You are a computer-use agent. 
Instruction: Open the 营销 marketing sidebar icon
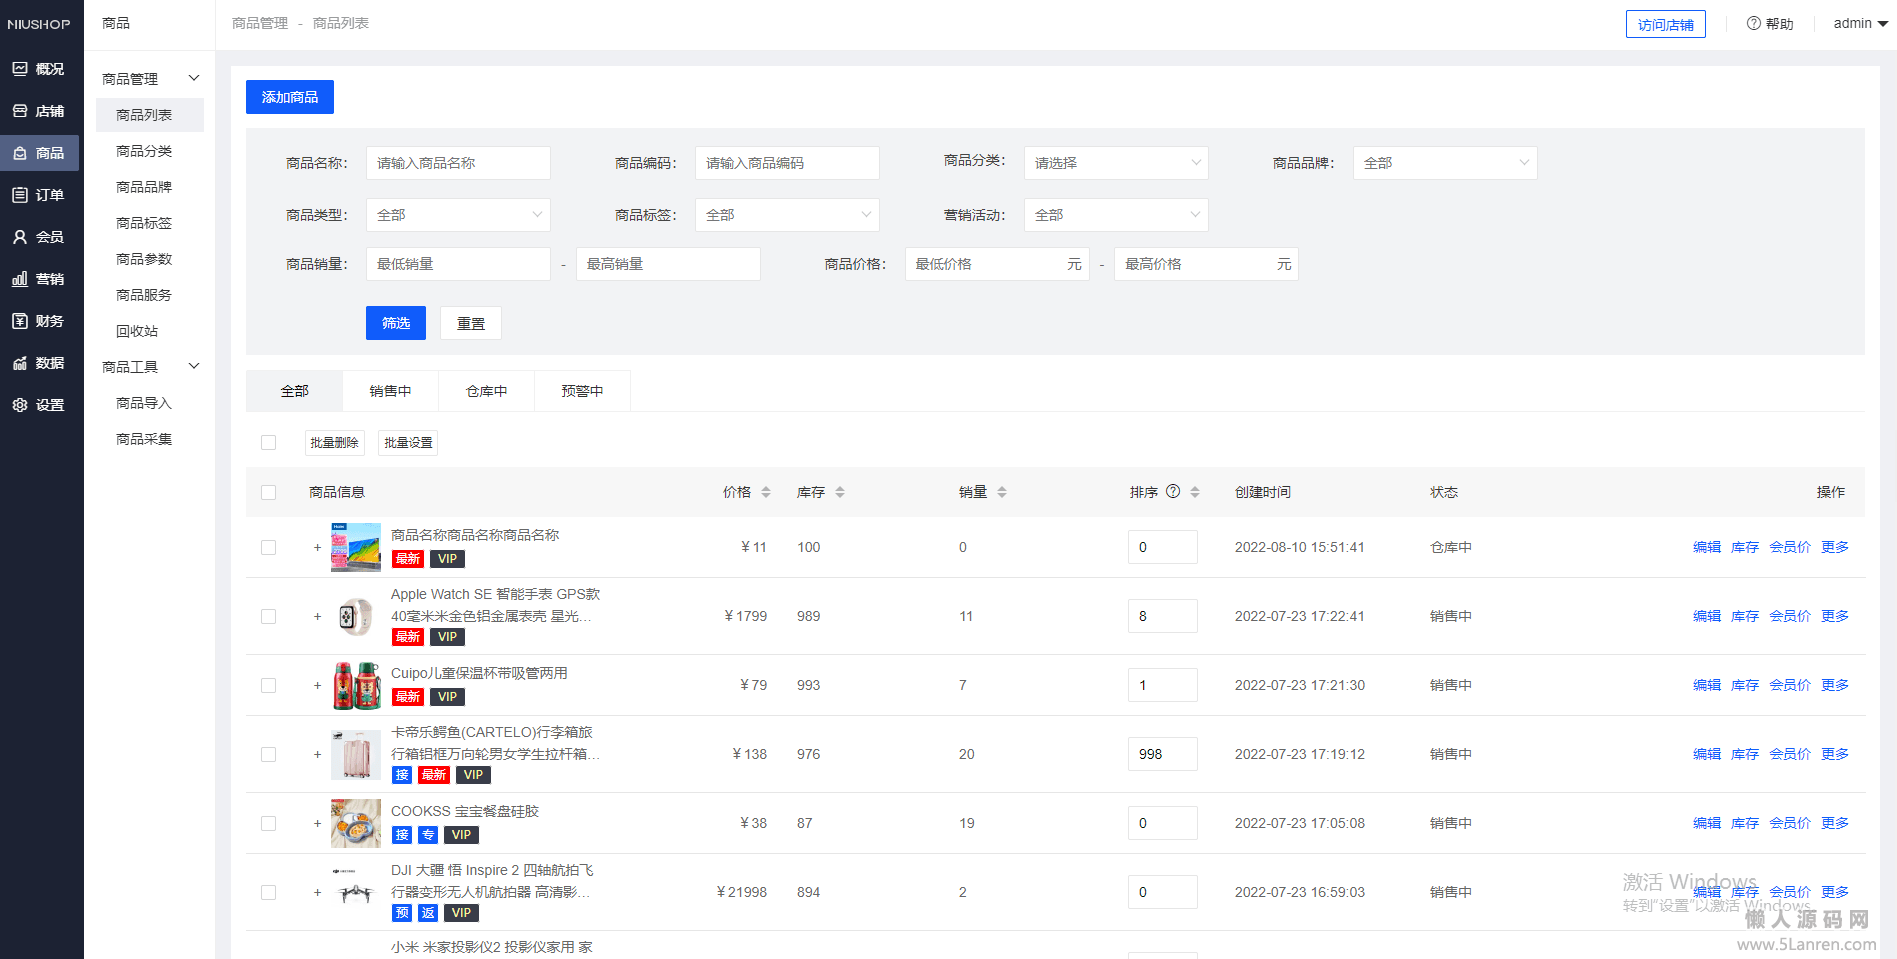(x=20, y=279)
